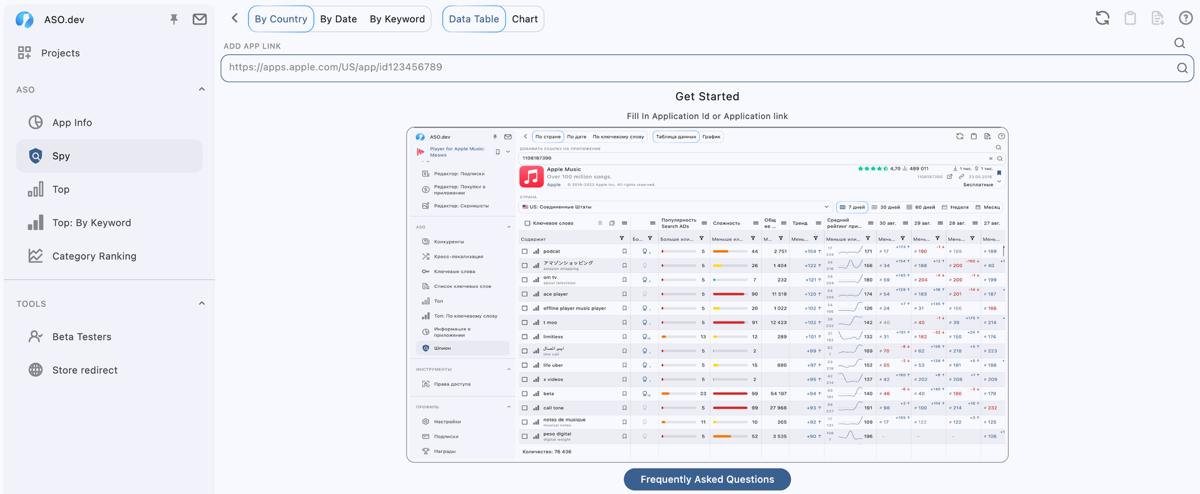This screenshot has width=1200, height=494.
Task: Collapse the ASO sidebar section
Action: tap(201, 90)
